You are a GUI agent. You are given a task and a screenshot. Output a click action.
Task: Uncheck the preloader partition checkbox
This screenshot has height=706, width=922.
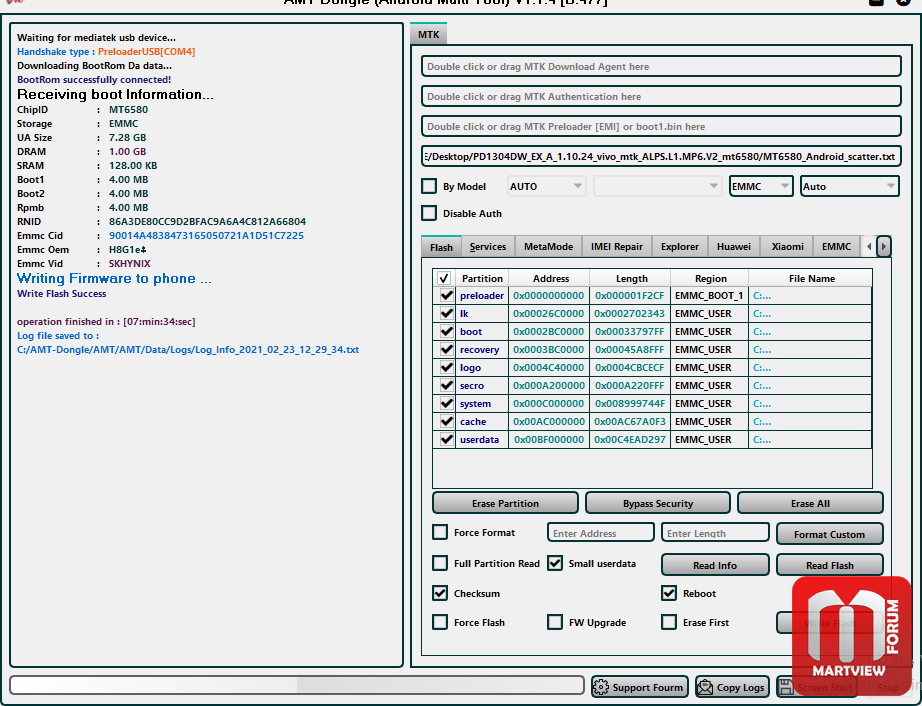click(446, 295)
